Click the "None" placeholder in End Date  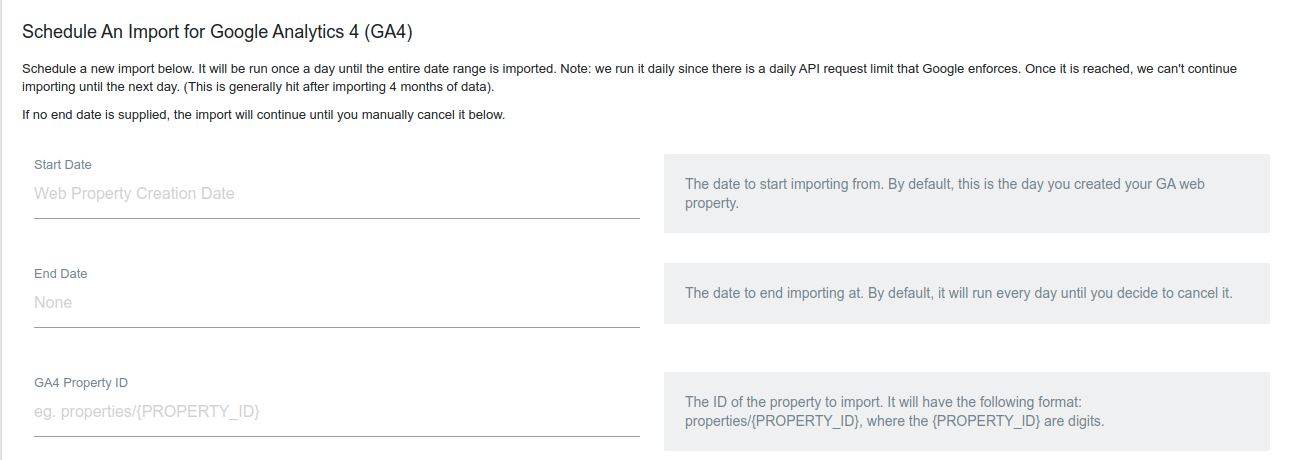coord(53,303)
